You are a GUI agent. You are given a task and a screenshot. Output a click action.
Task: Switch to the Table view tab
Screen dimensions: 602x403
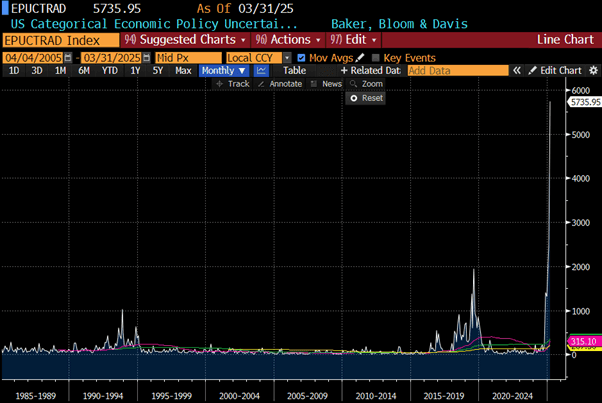294,71
